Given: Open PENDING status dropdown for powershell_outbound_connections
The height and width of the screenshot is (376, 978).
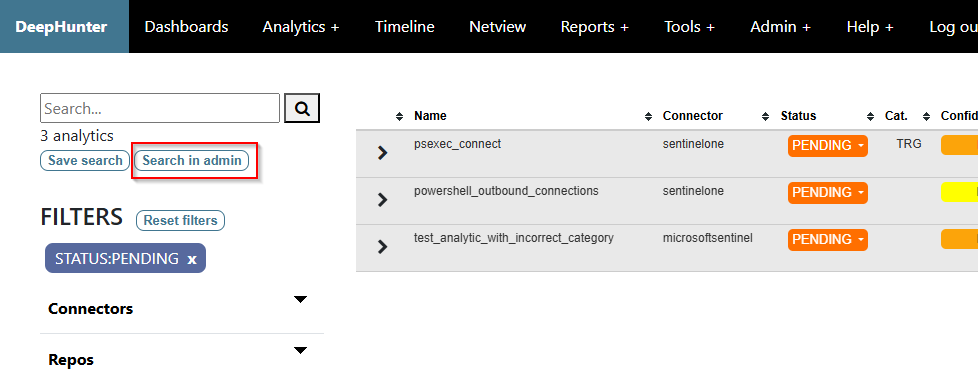Looking at the screenshot, I should pos(828,193).
